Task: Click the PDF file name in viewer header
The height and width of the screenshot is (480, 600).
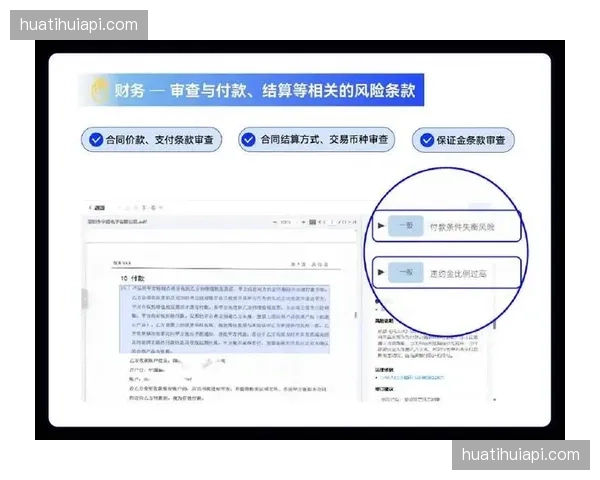Action: click(x=117, y=221)
